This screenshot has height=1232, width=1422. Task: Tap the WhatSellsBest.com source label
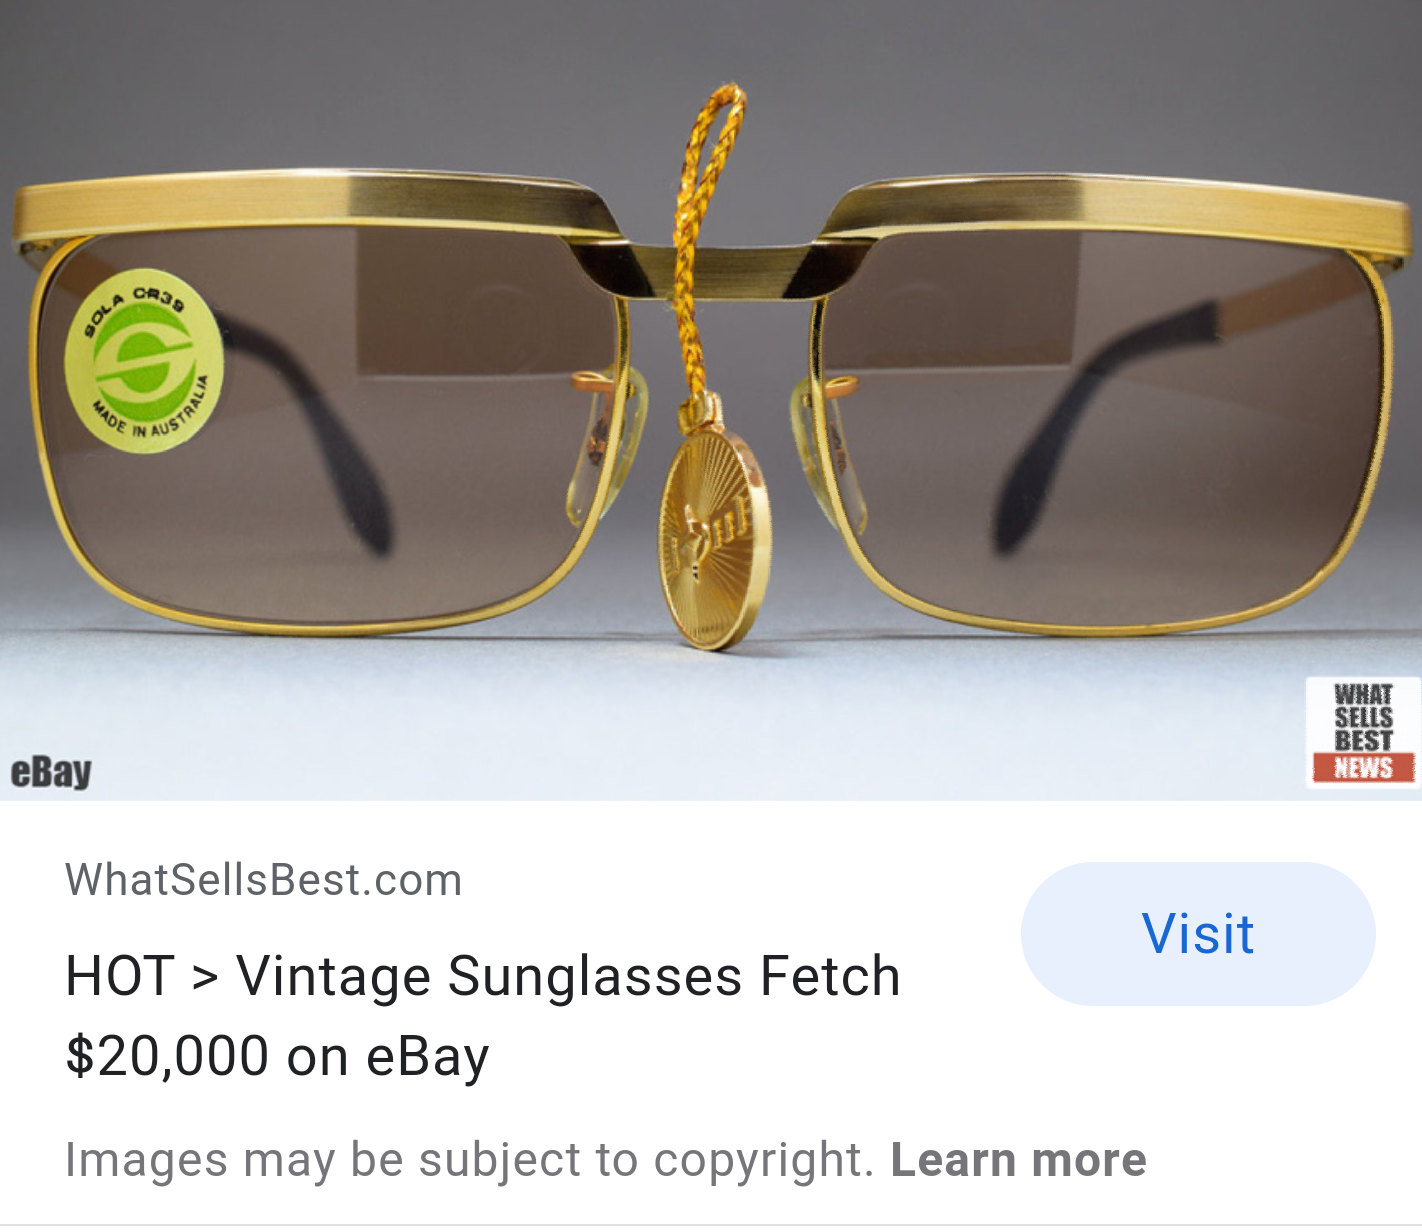pos(264,880)
